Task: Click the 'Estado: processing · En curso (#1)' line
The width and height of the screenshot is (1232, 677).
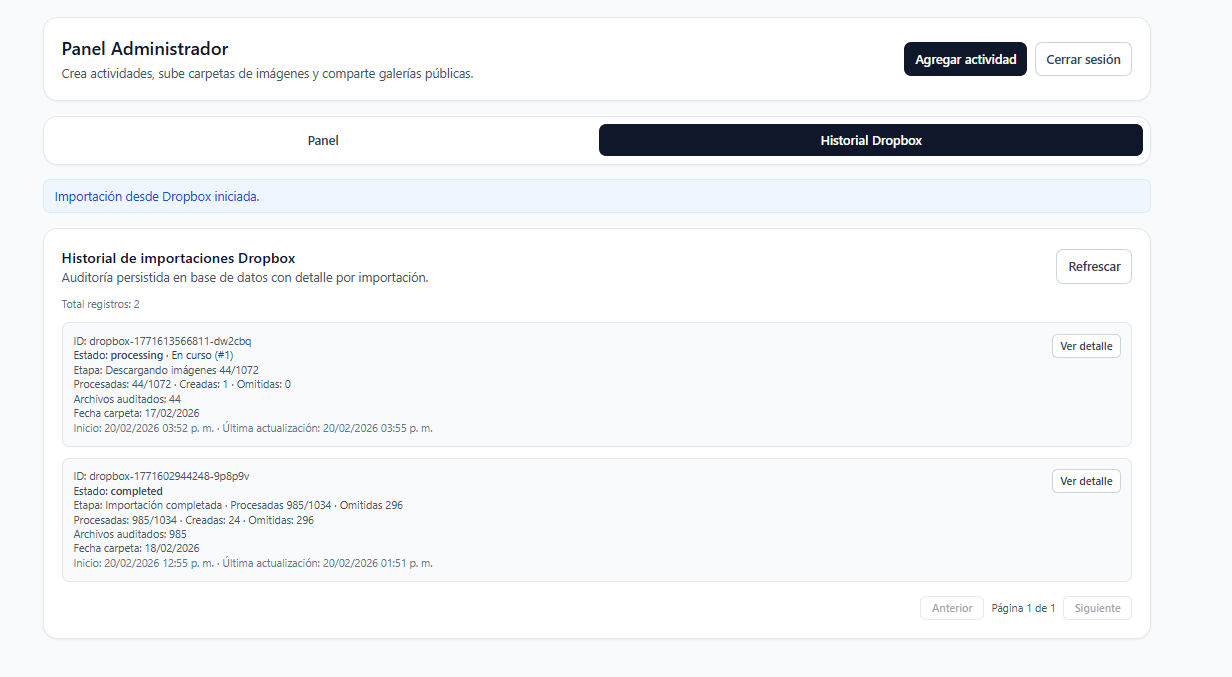Action: (153, 355)
